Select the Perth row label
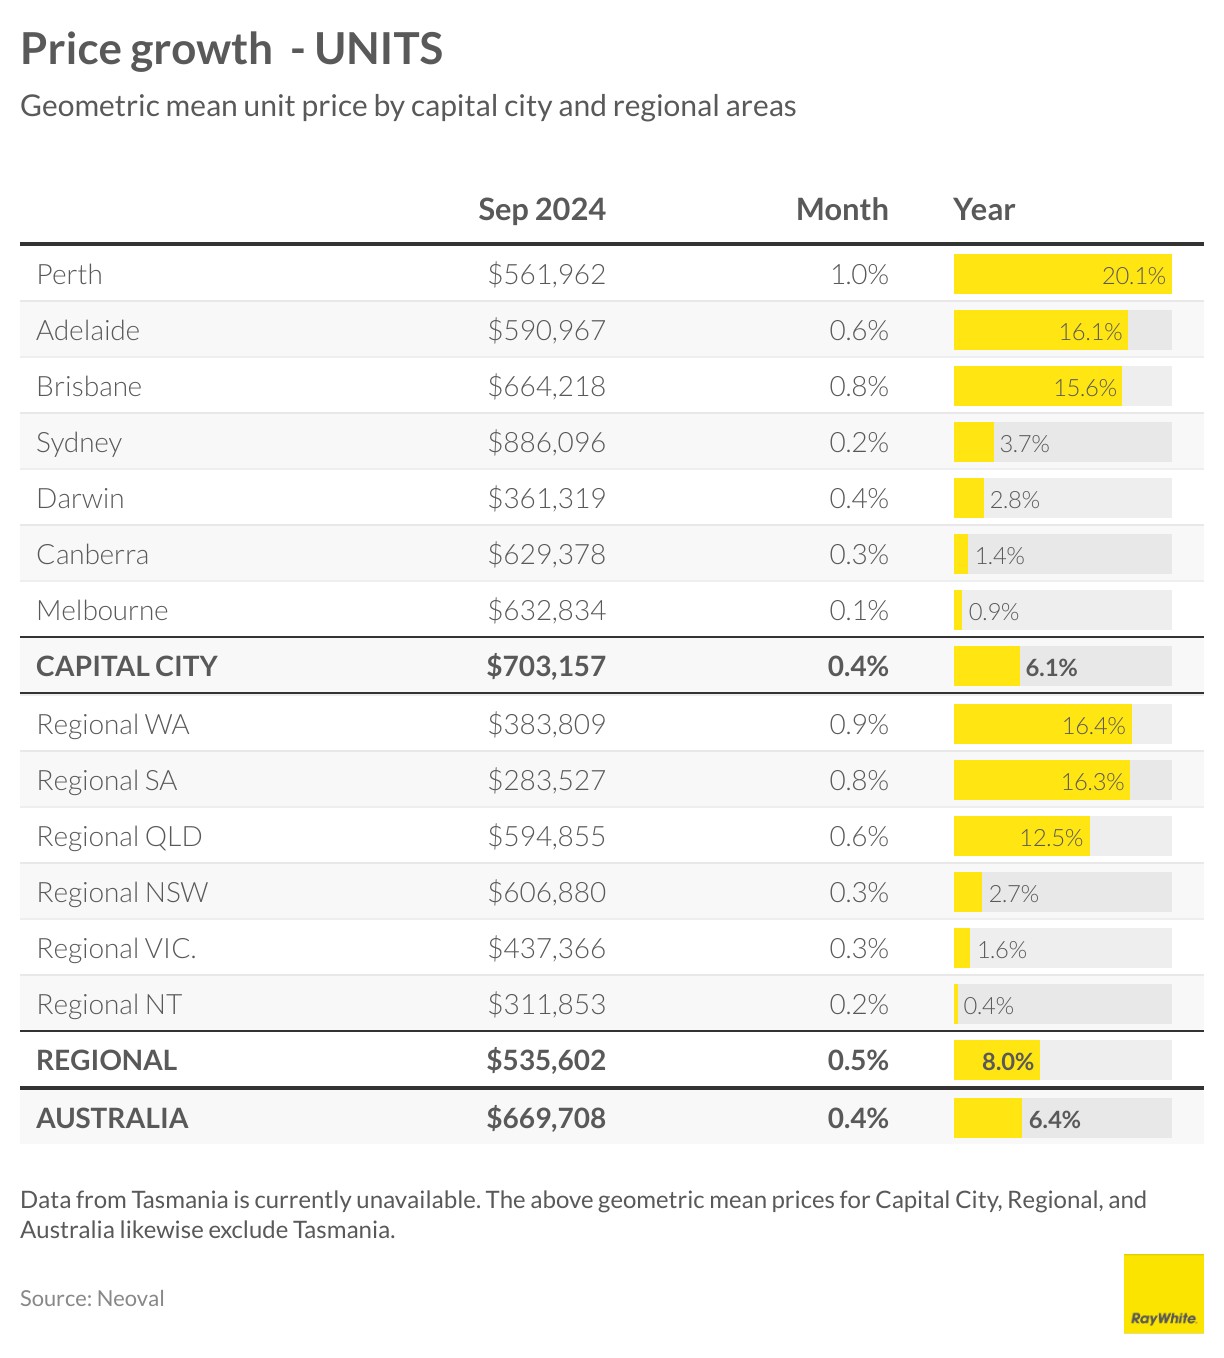The height and width of the screenshot is (1358, 1224). click(69, 275)
